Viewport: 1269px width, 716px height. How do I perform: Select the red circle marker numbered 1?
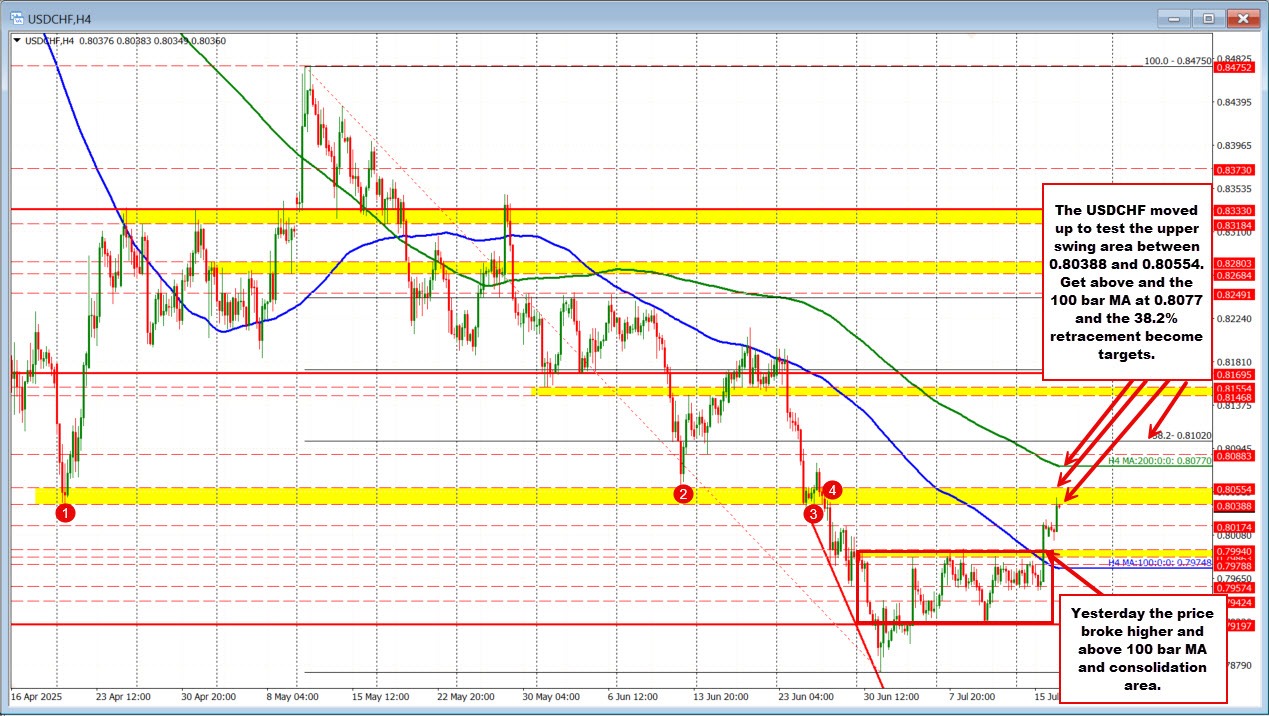tap(65, 513)
